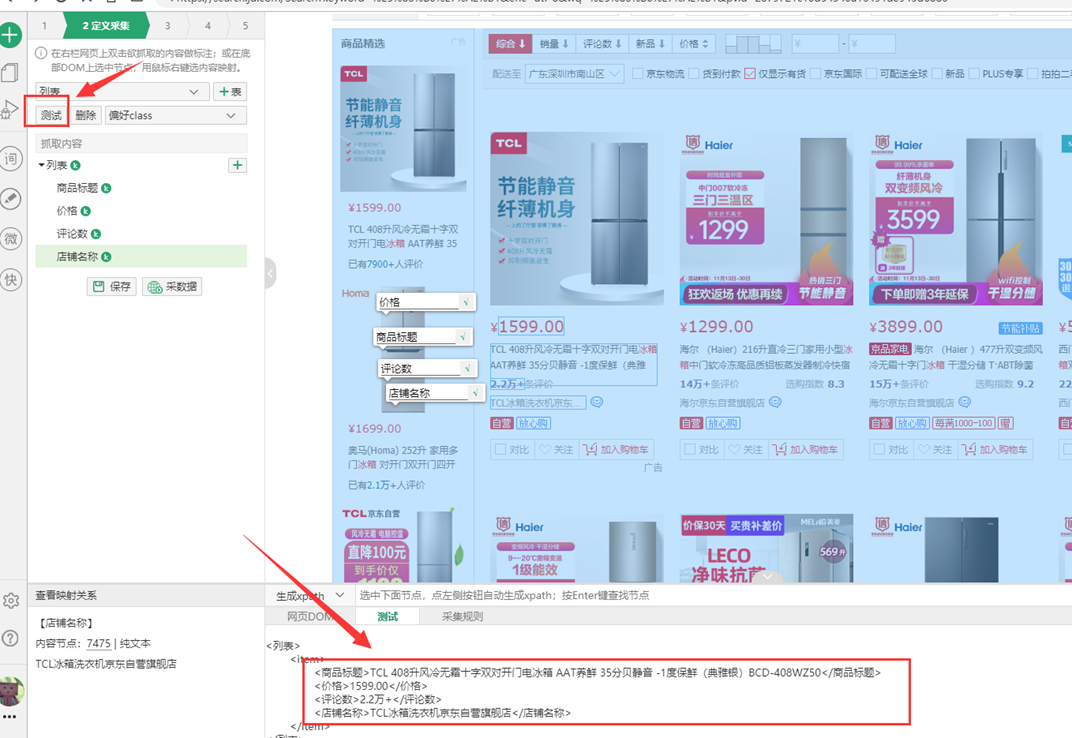Click the minimum price input field
Screen dimensions: 1072x738
816,44
